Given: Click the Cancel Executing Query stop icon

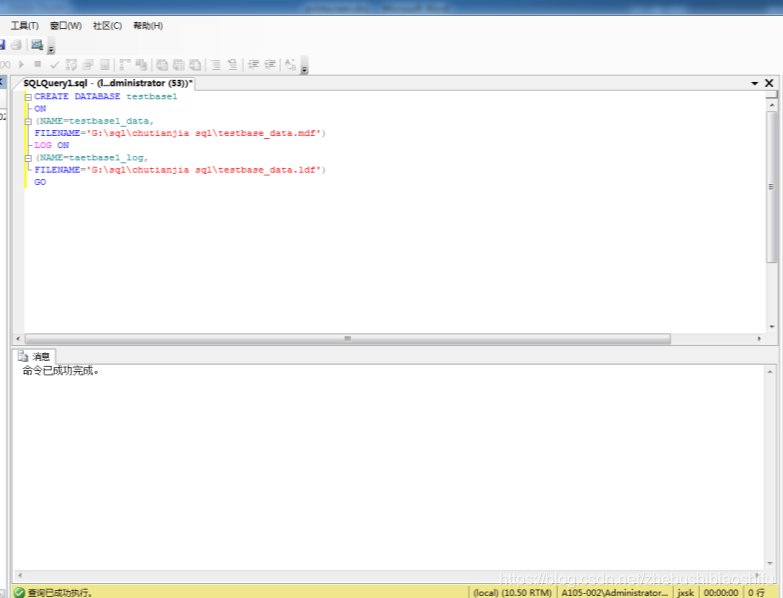Looking at the screenshot, I should click(37, 64).
